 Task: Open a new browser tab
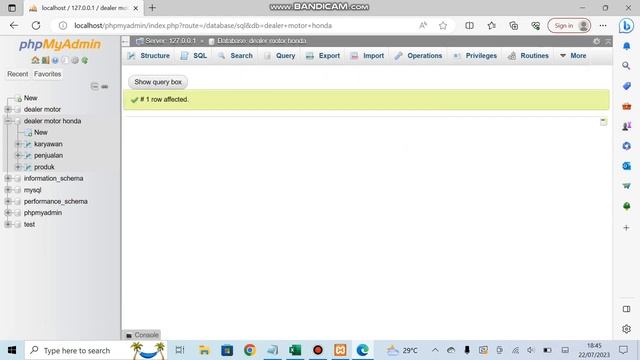point(152,8)
